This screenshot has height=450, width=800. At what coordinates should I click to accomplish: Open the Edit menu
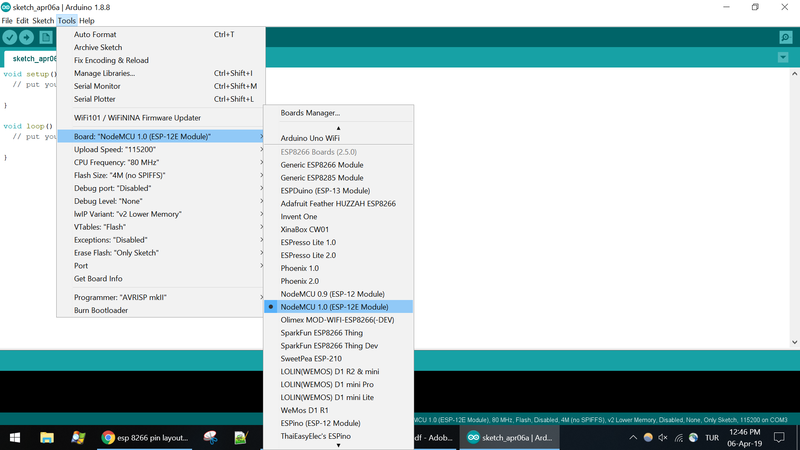(x=22, y=21)
